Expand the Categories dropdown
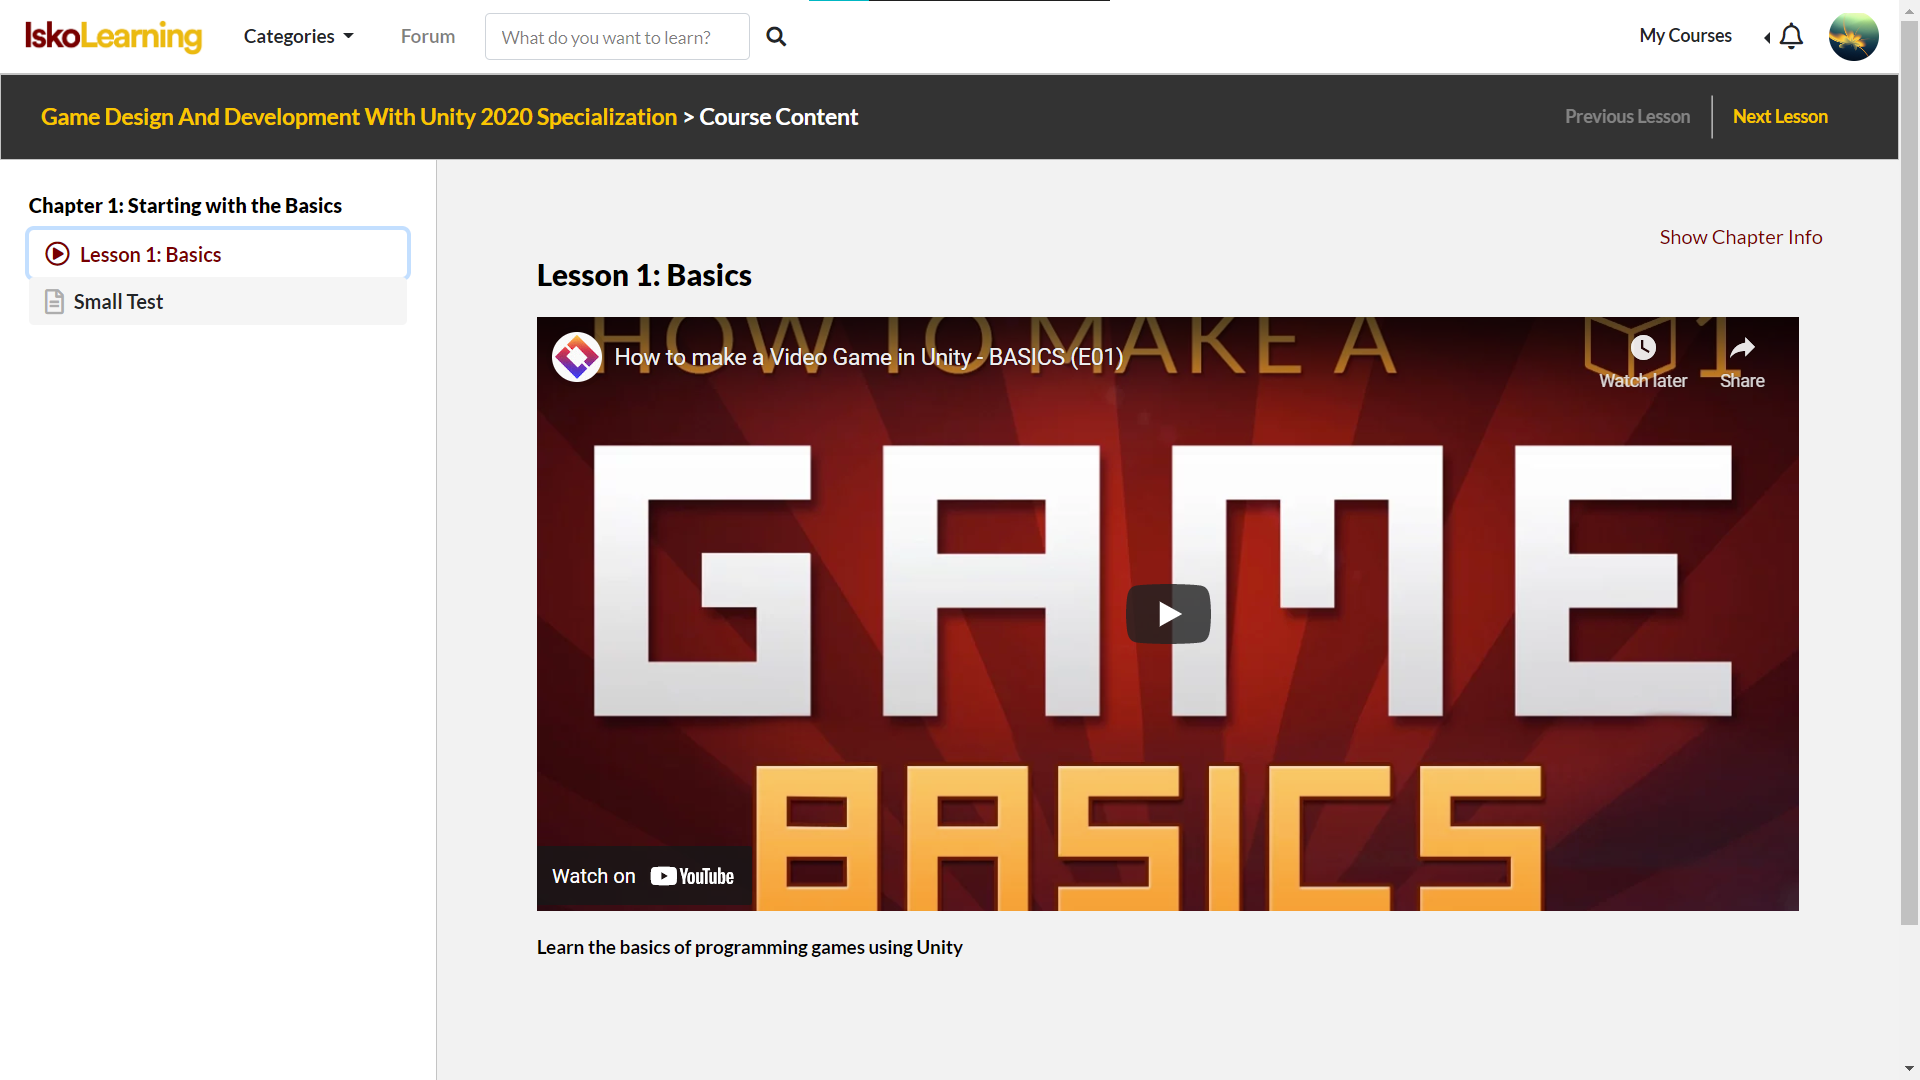1920x1080 pixels. (298, 37)
